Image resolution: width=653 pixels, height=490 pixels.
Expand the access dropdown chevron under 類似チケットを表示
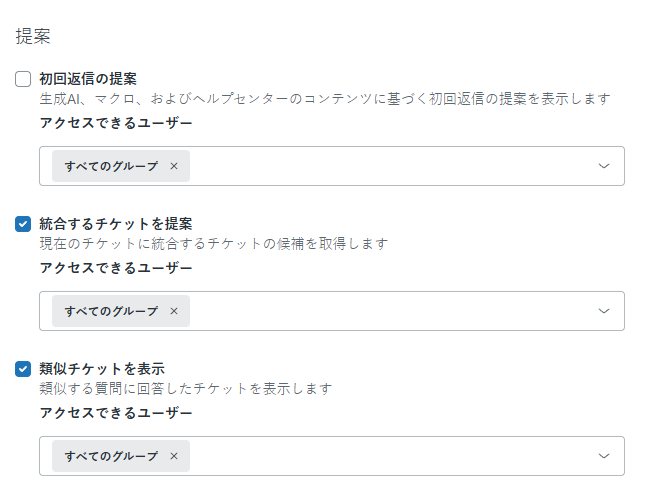coord(604,456)
